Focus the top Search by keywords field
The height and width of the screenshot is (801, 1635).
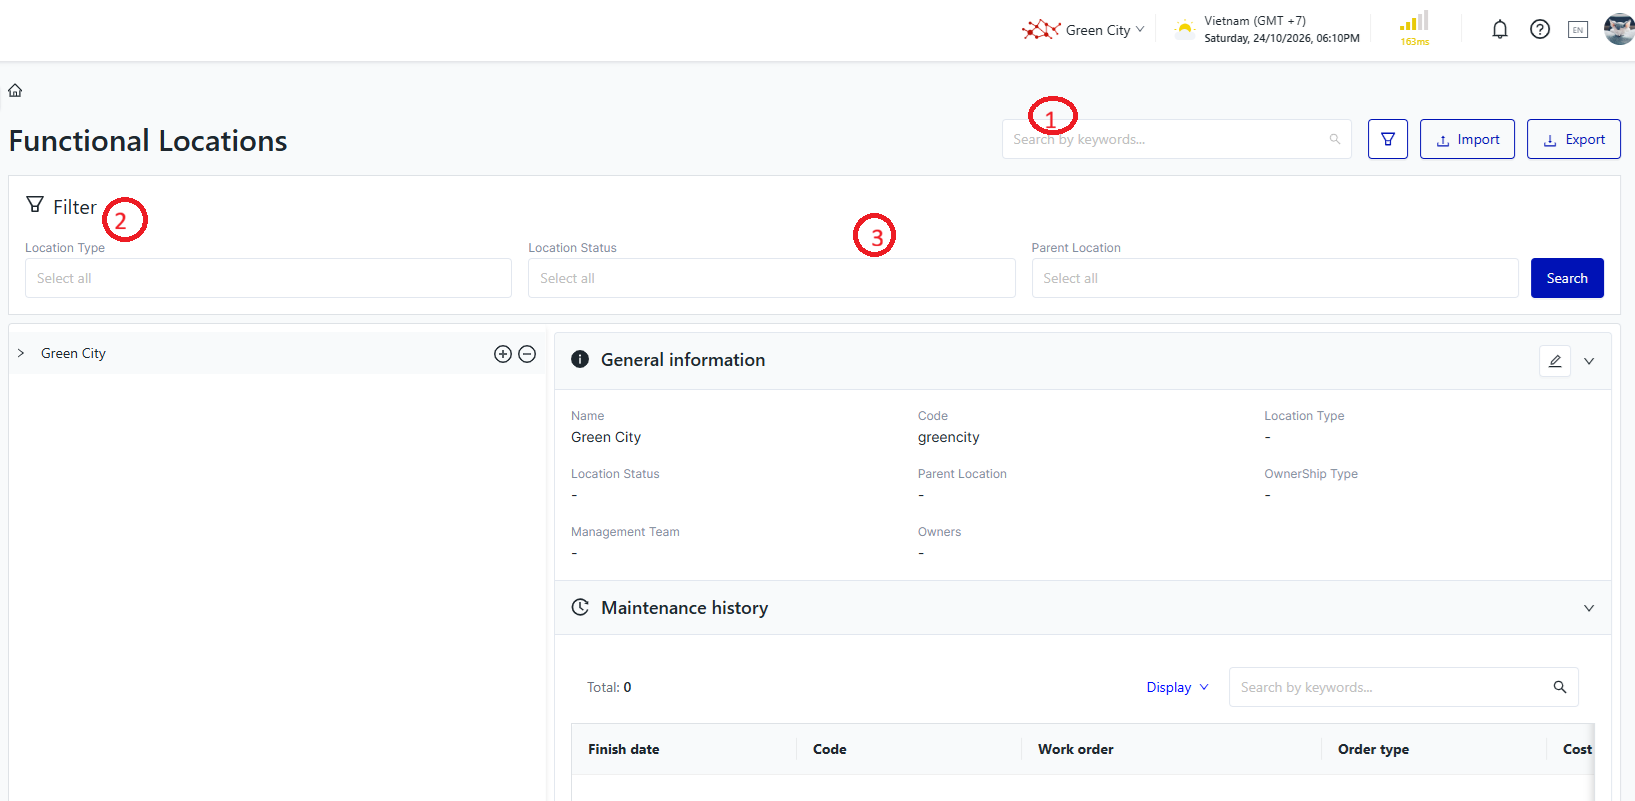1177,139
